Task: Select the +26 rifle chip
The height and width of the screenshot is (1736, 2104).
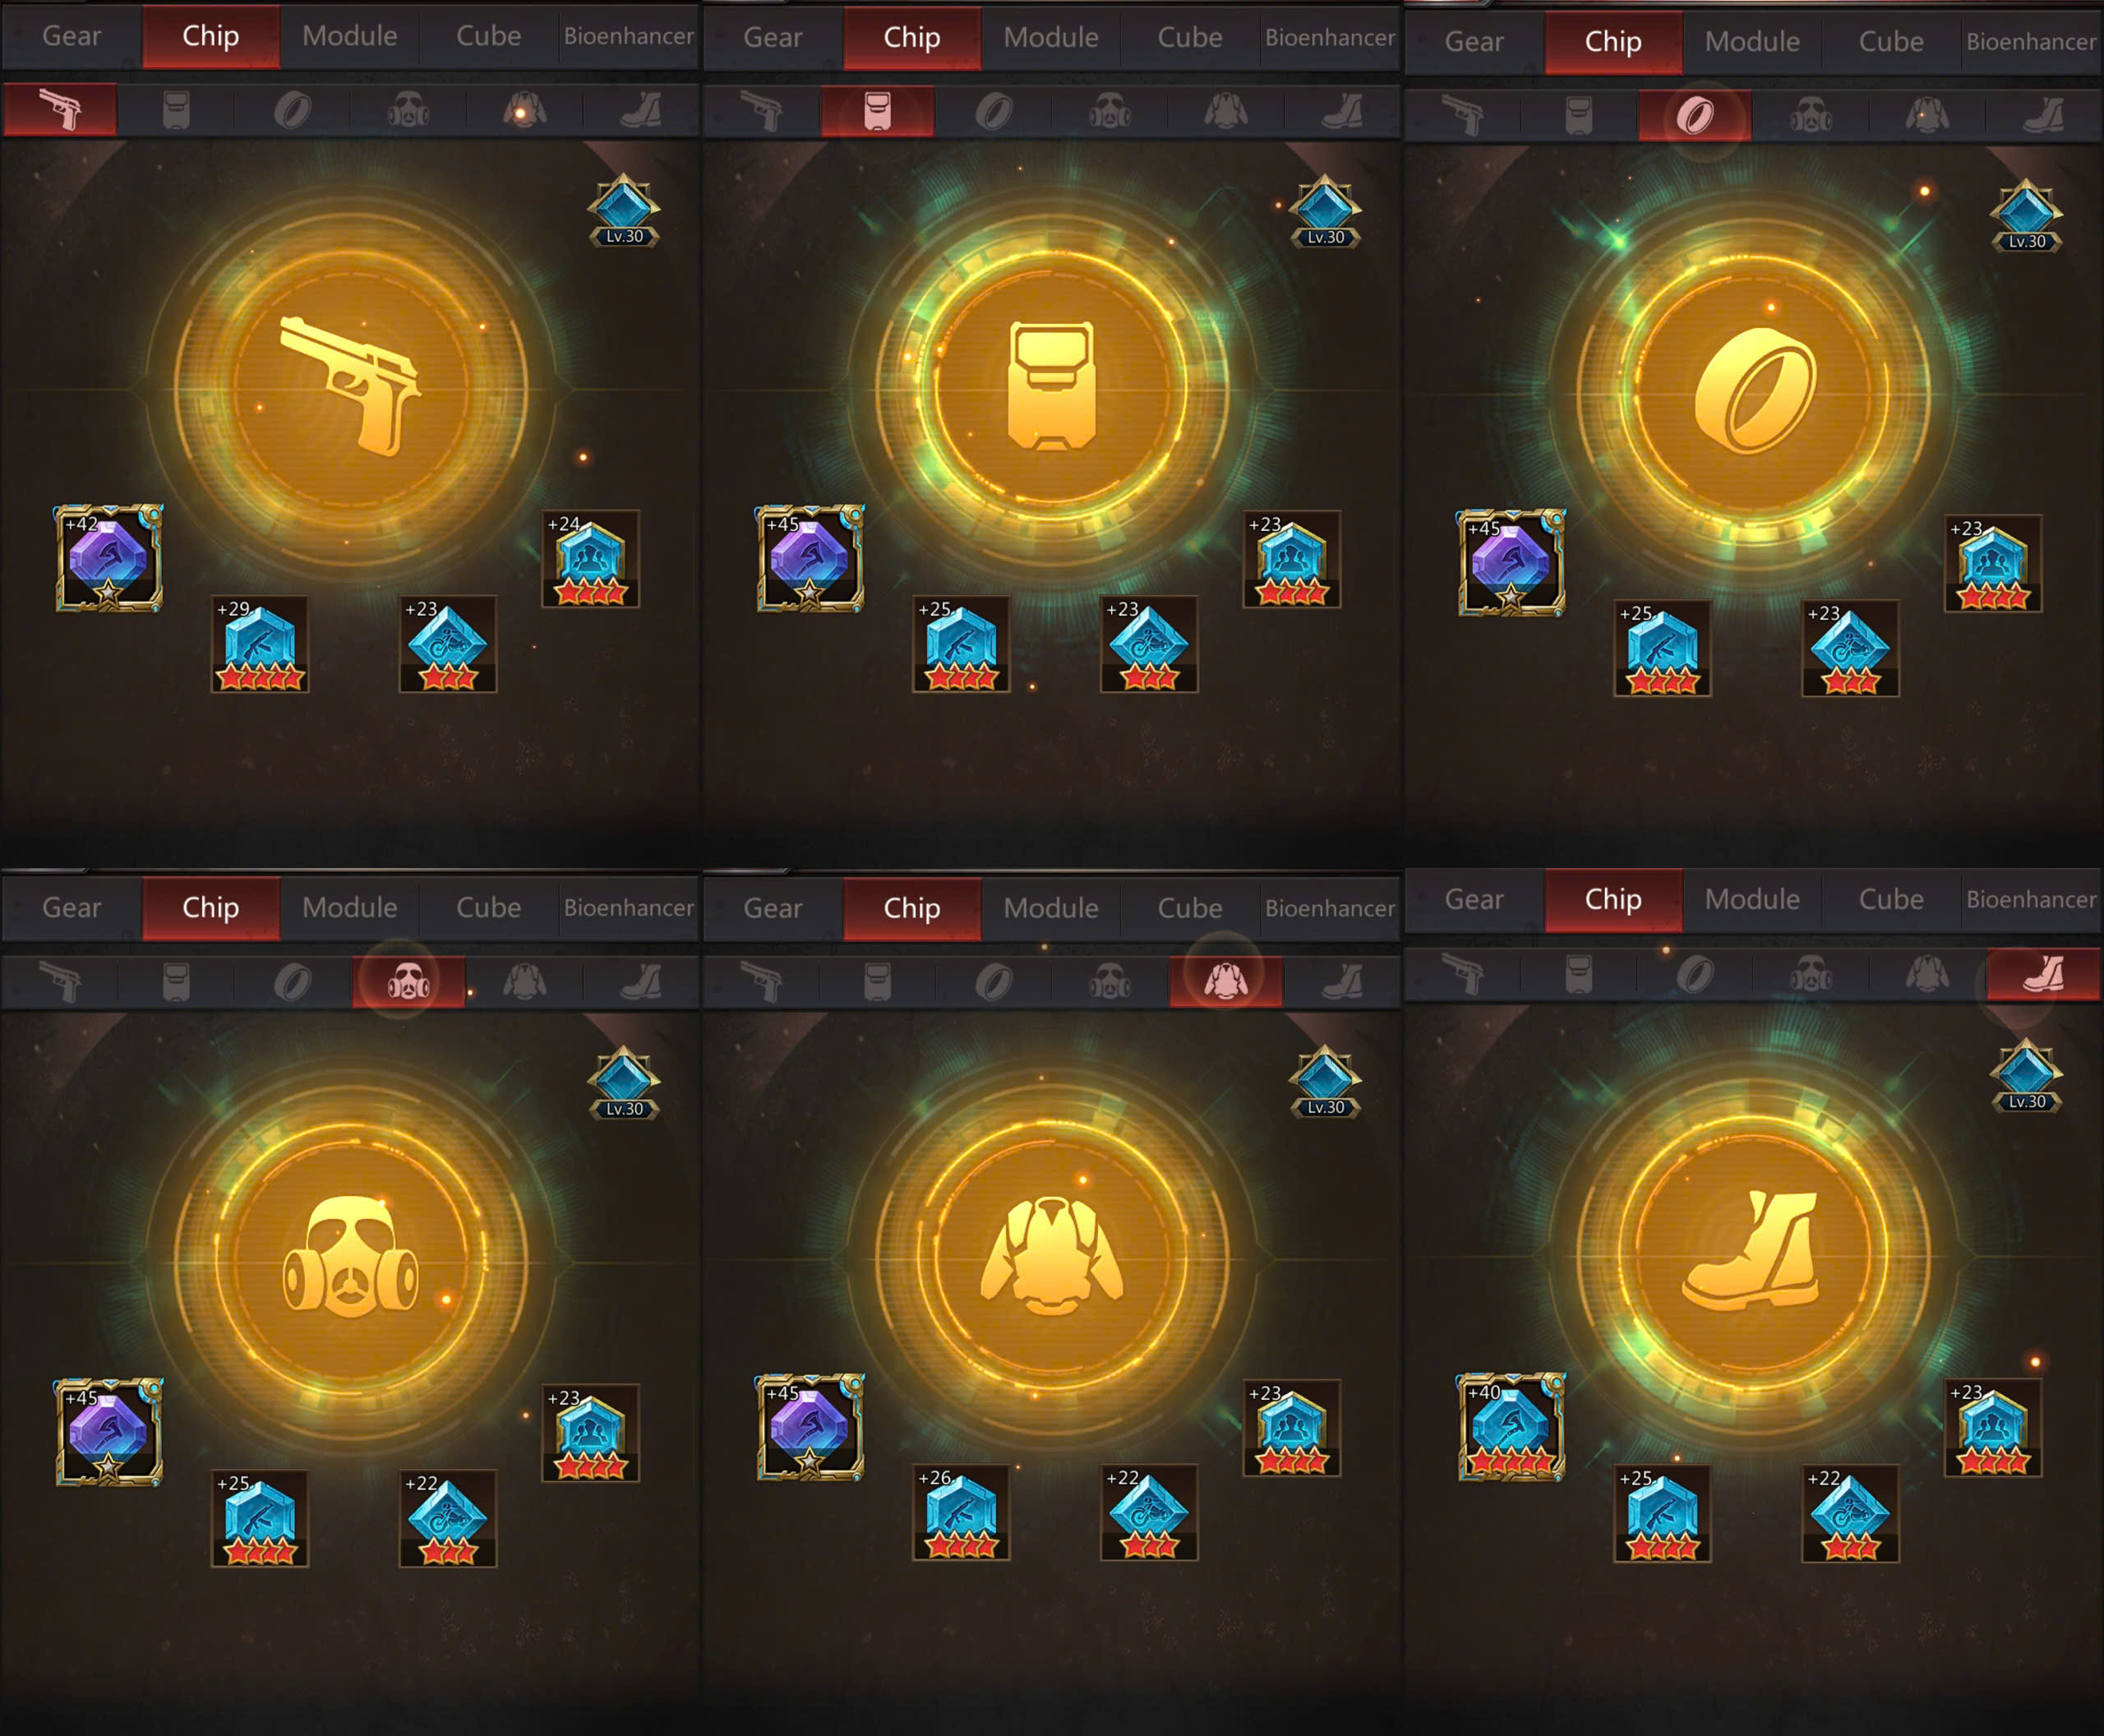Action: coord(961,1512)
